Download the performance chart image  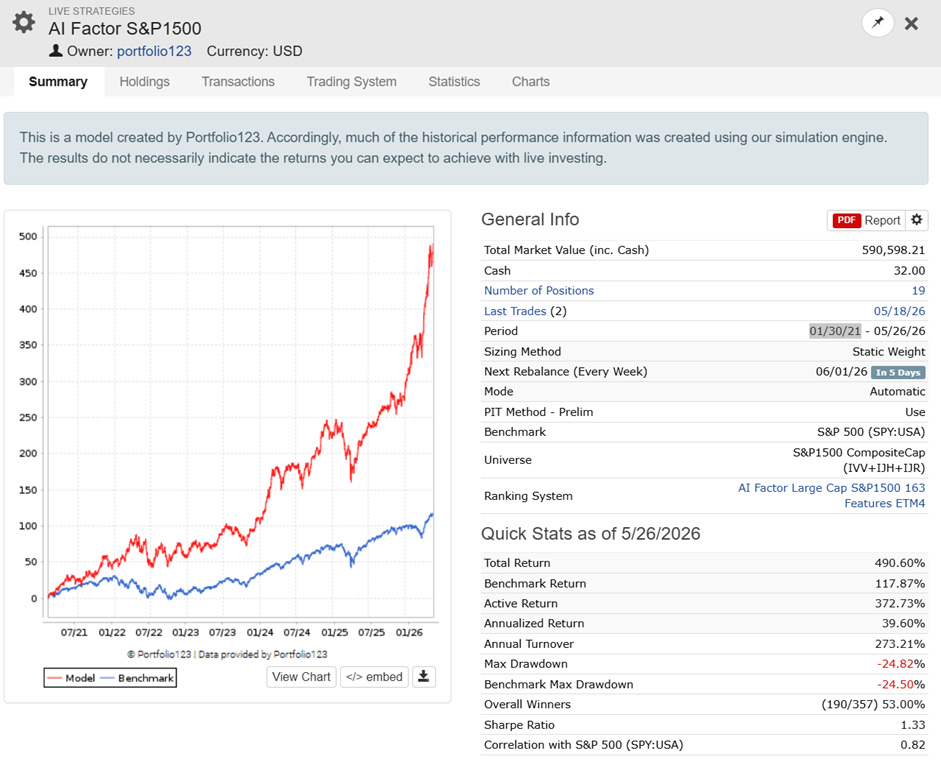coord(424,677)
